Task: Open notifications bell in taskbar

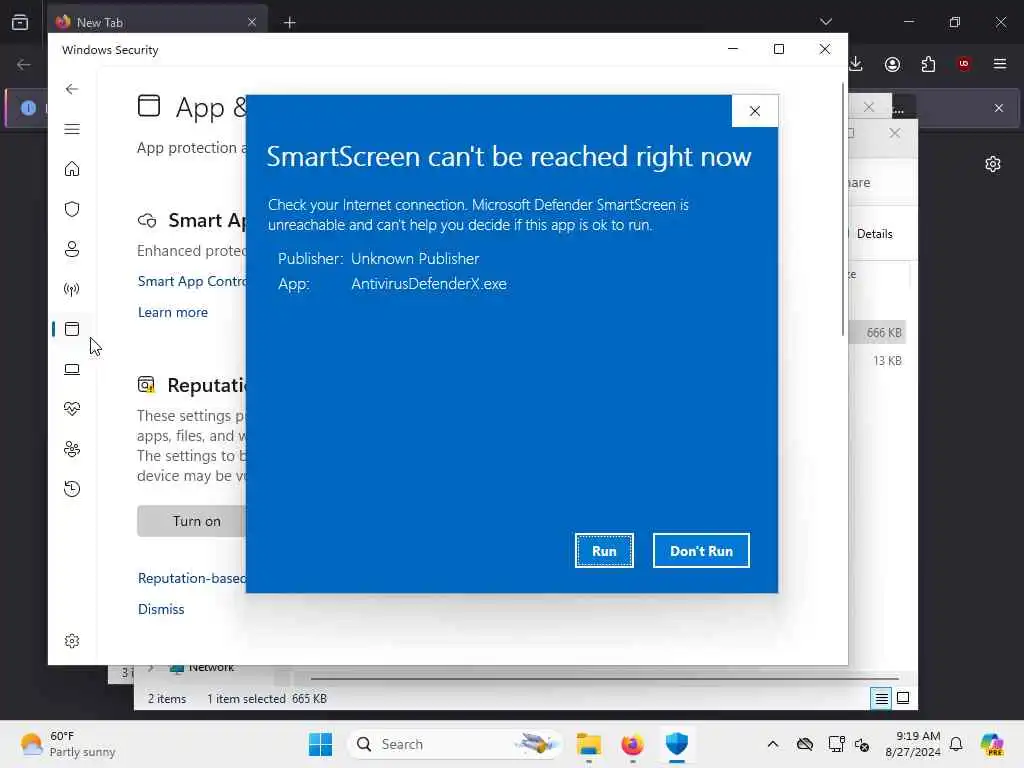Action: 956,744
